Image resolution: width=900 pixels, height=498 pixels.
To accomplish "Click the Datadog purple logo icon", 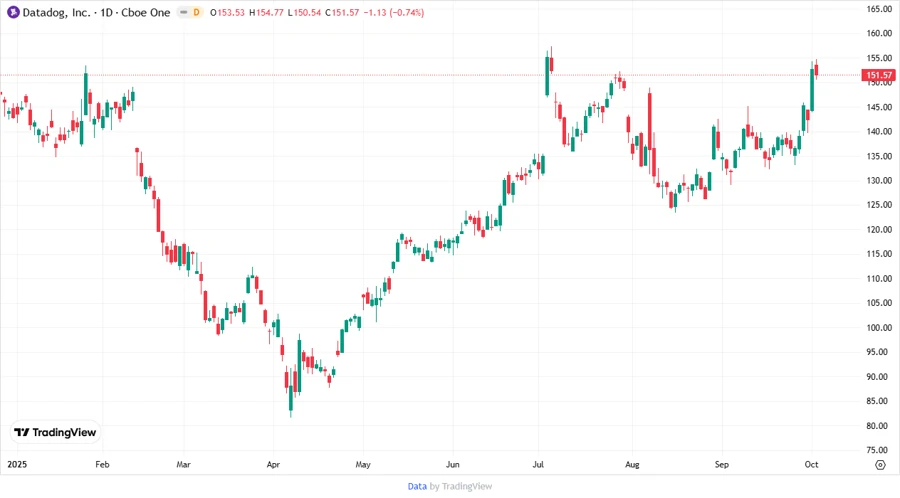I will point(13,12).
